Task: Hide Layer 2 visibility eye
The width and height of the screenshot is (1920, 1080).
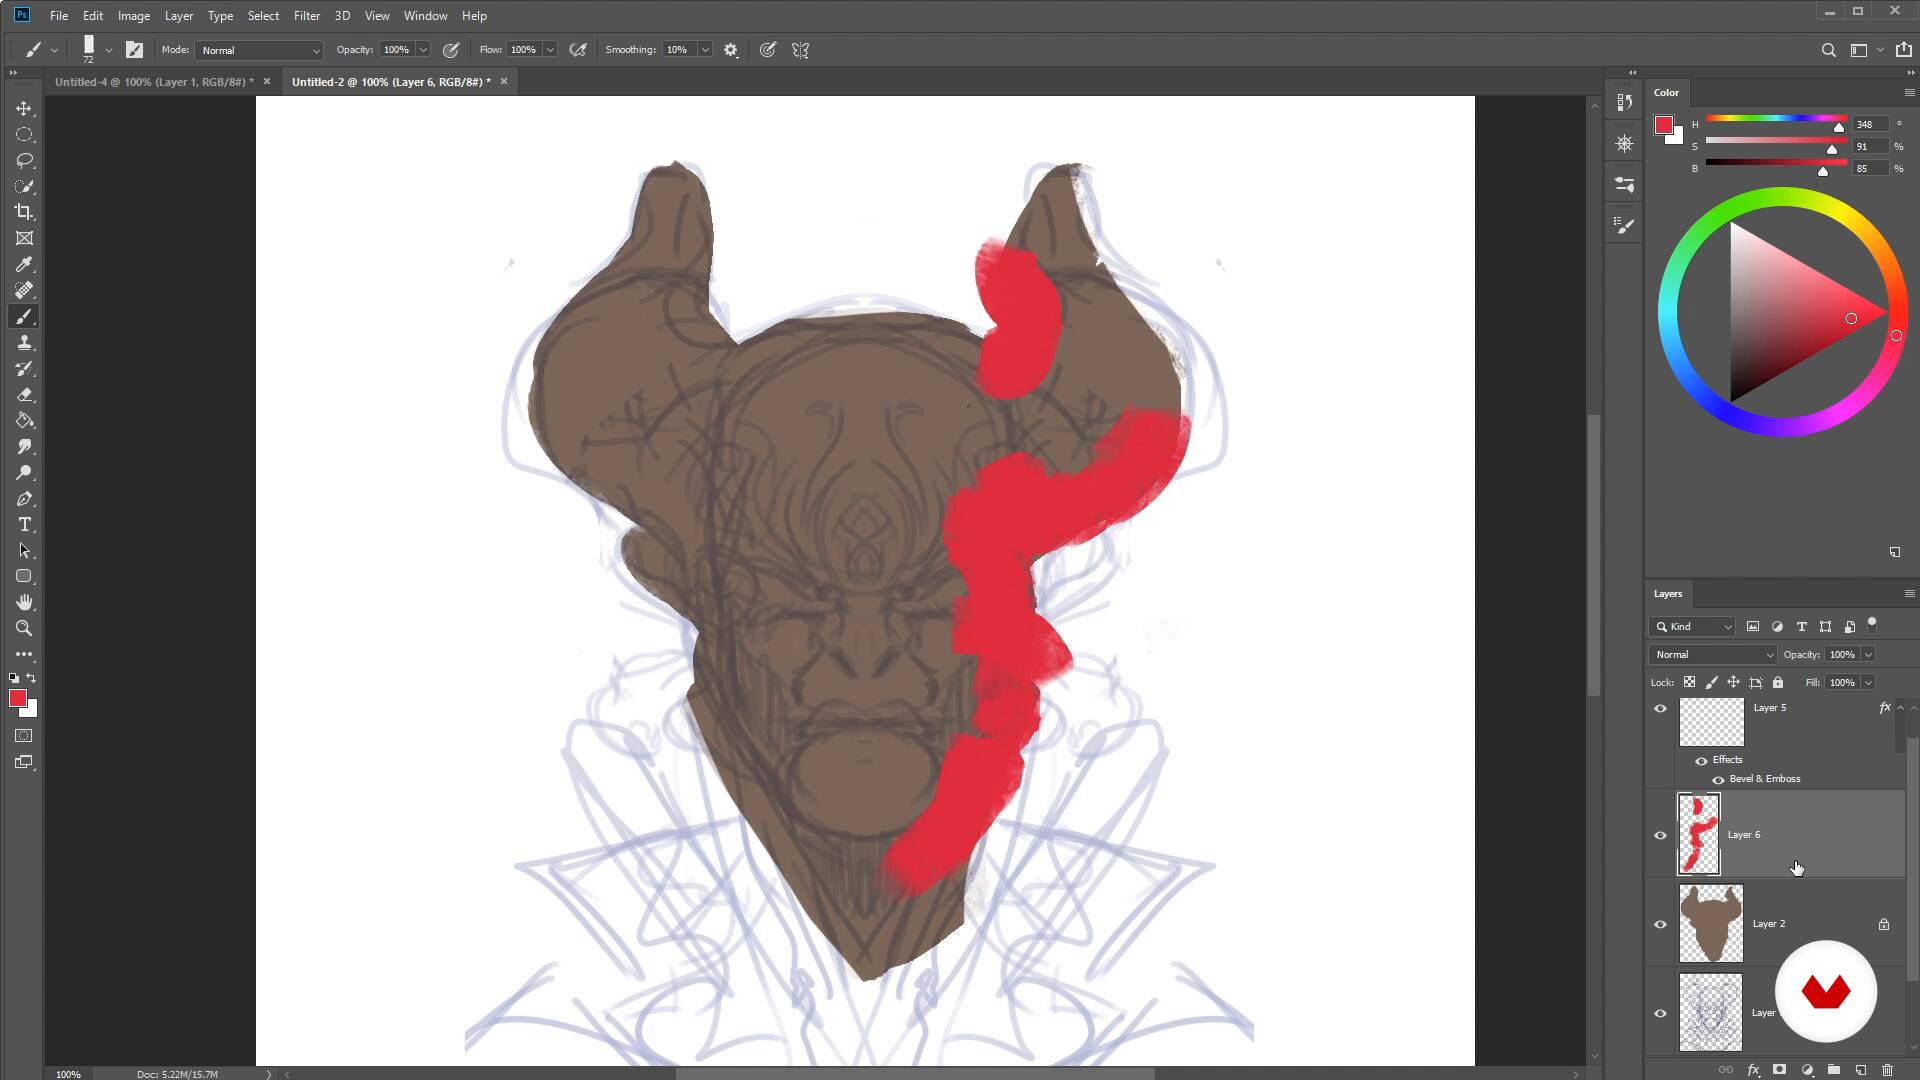Action: tap(1660, 924)
